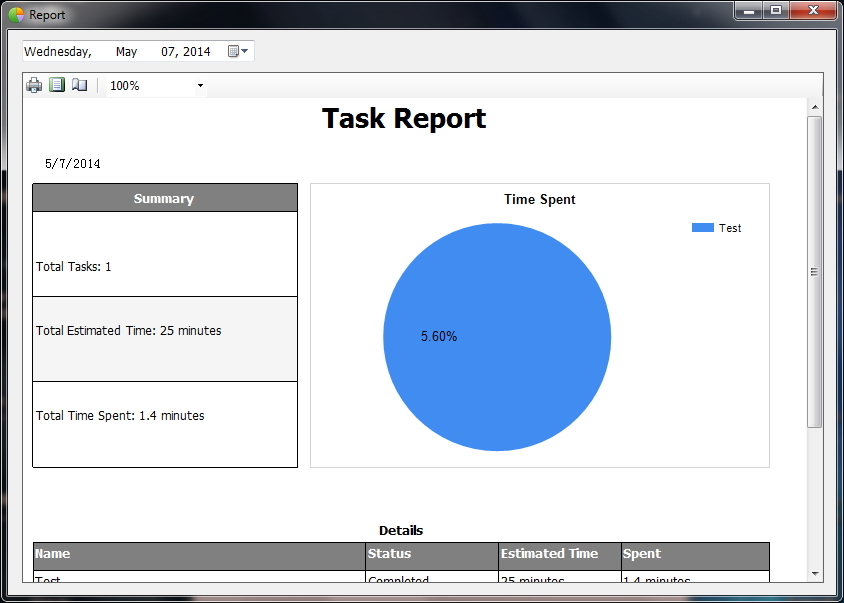Image resolution: width=844 pixels, height=603 pixels.
Task: Click the scrollbar down arrow
Action: [x=815, y=573]
